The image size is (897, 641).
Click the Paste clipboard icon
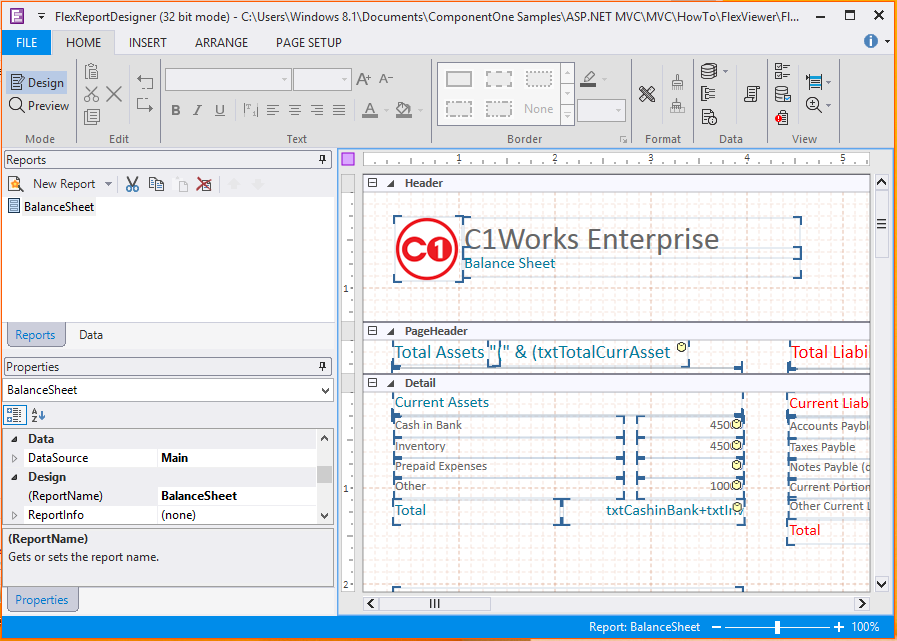pyautogui.click(x=92, y=72)
